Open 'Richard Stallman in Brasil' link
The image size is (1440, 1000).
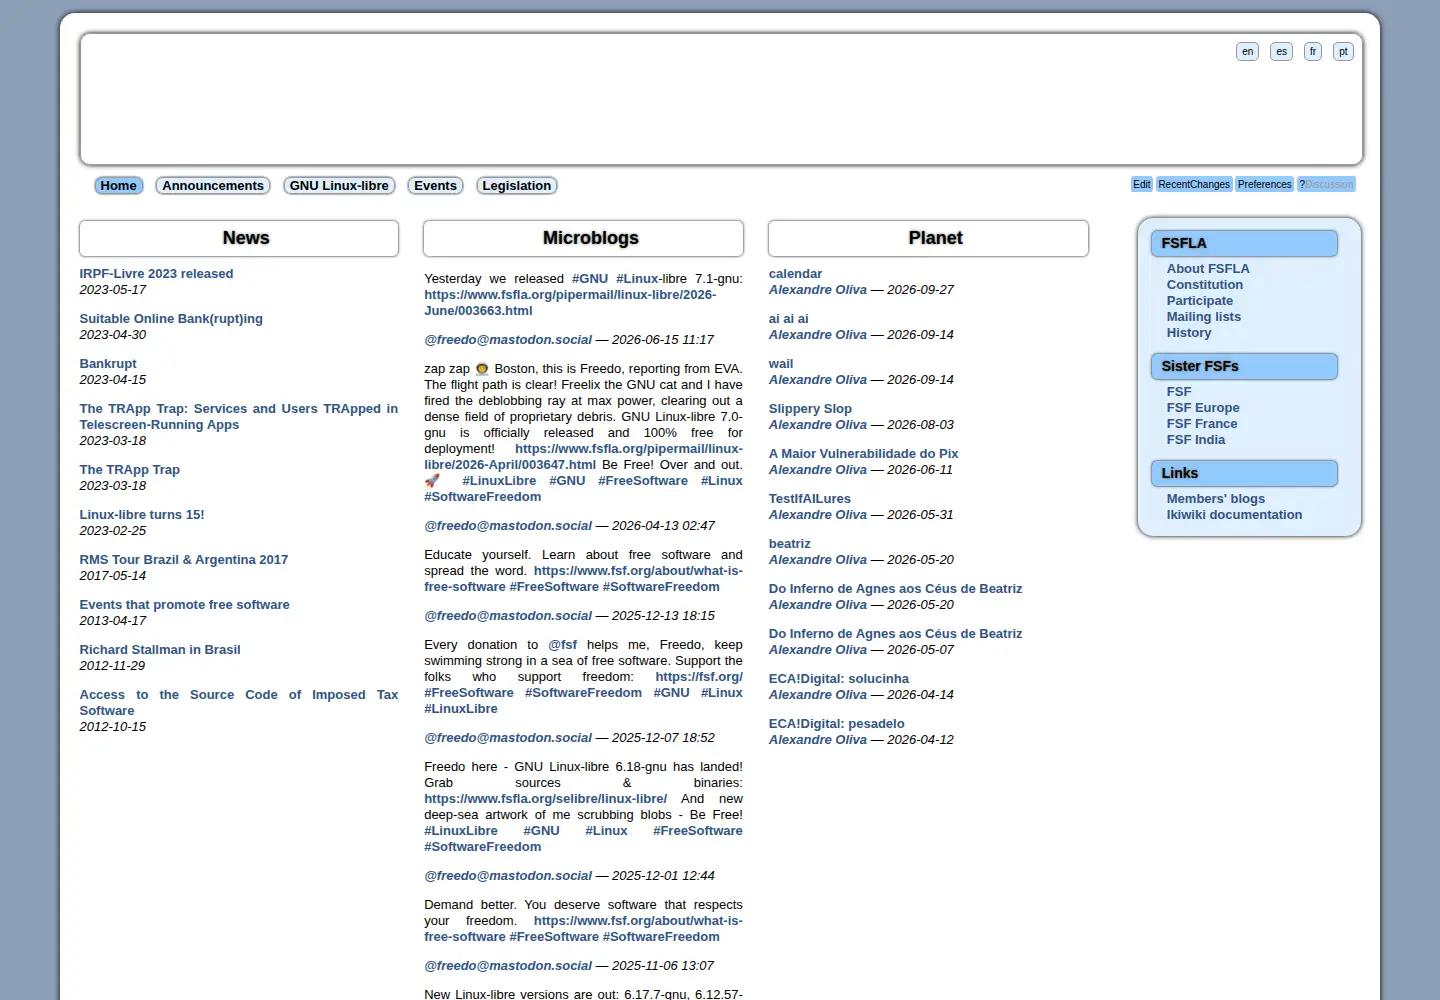tap(160, 649)
